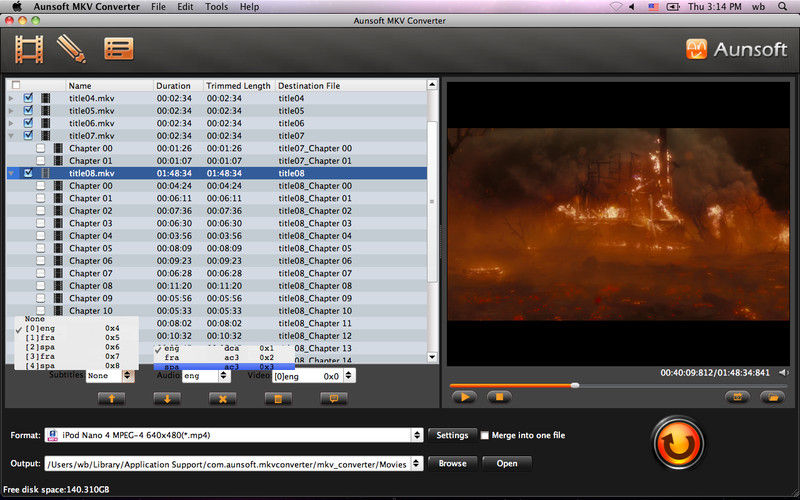Expand the title05.mkv row
The width and height of the screenshot is (800, 500).
point(11,111)
